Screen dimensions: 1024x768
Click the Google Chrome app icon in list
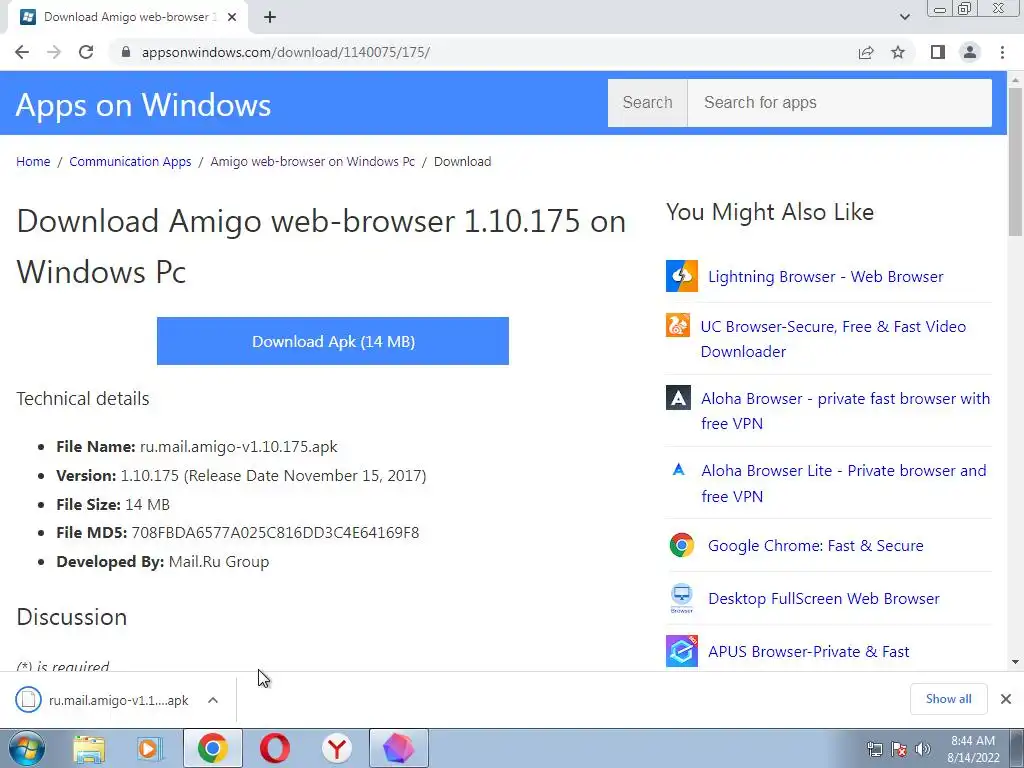pyautogui.click(x=682, y=545)
